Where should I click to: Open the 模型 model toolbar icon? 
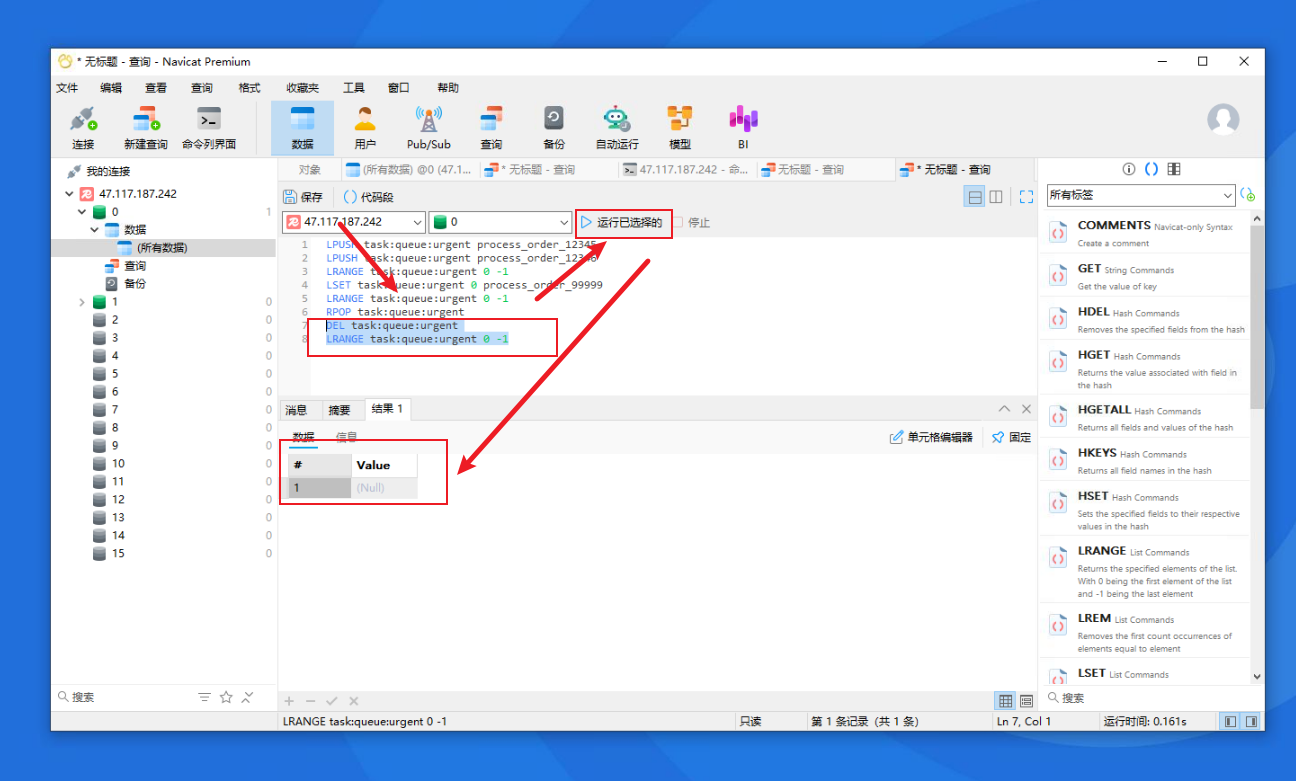(680, 128)
